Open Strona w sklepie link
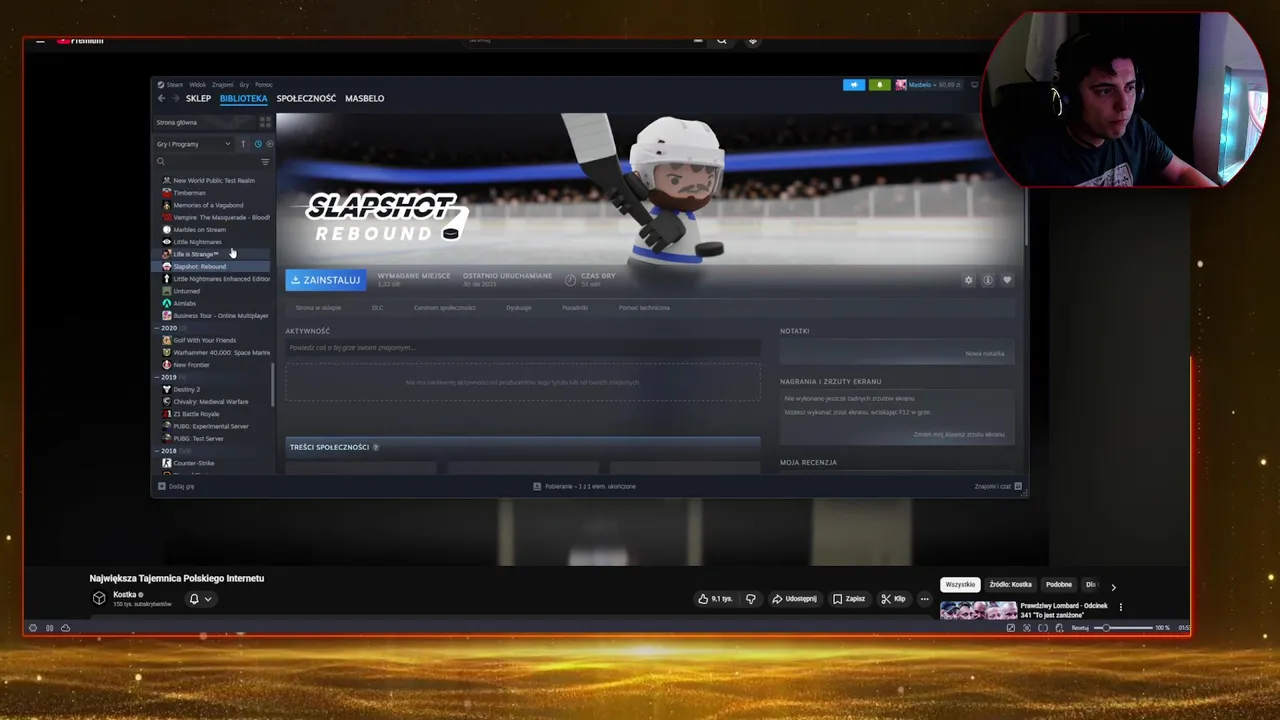 tap(318, 308)
